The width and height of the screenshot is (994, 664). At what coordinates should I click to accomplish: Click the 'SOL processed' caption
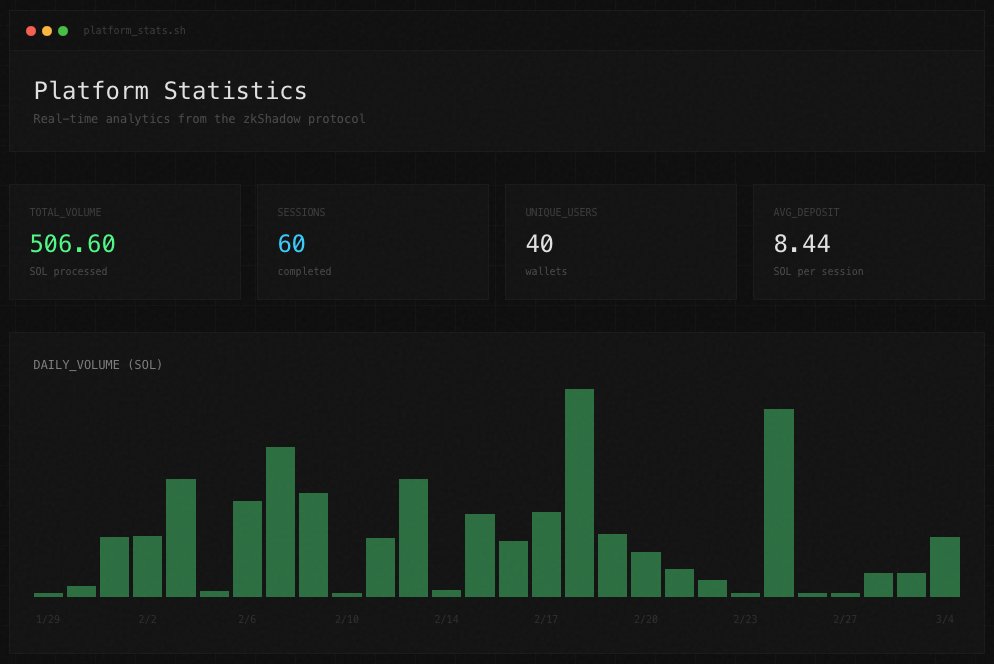pyautogui.click(x=68, y=271)
